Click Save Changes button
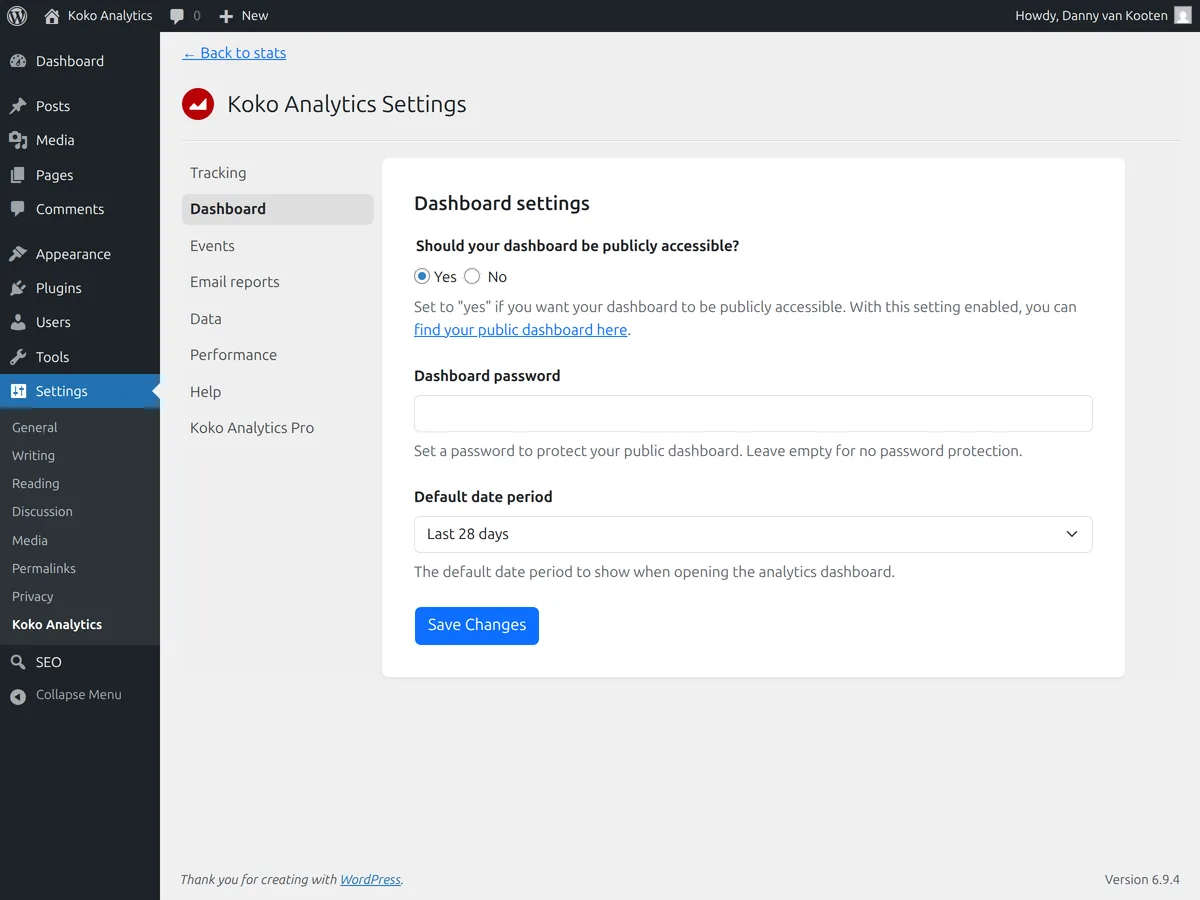 click(x=477, y=626)
